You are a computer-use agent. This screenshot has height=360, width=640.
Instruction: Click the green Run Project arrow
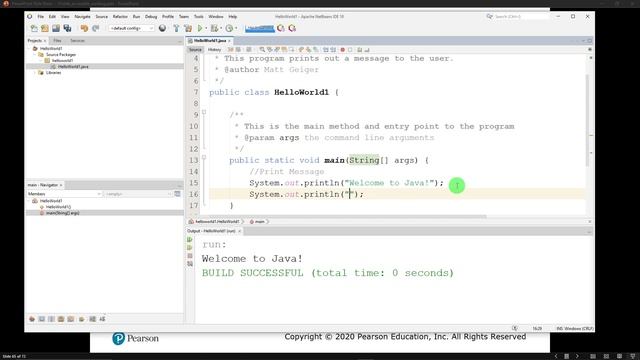[x=200, y=28]
